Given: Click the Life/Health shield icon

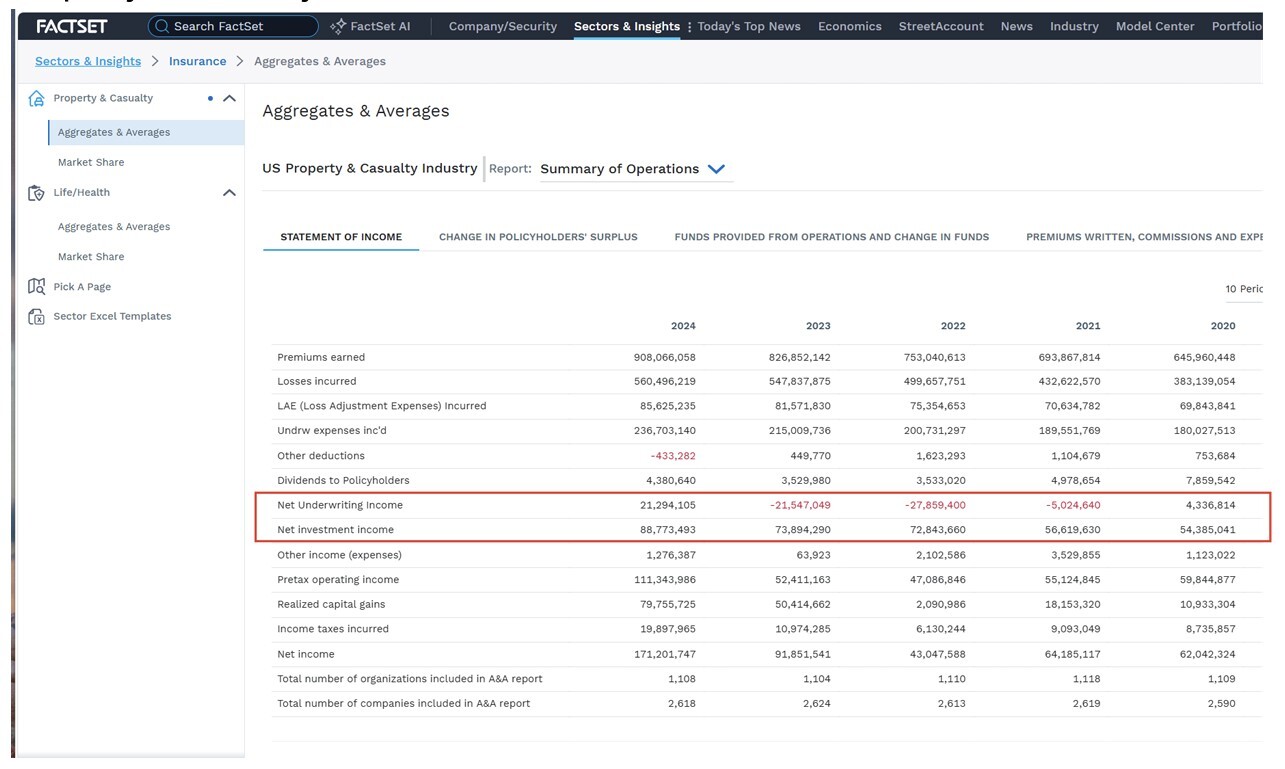Looking at the screenshot, I should tap(37, 193).
